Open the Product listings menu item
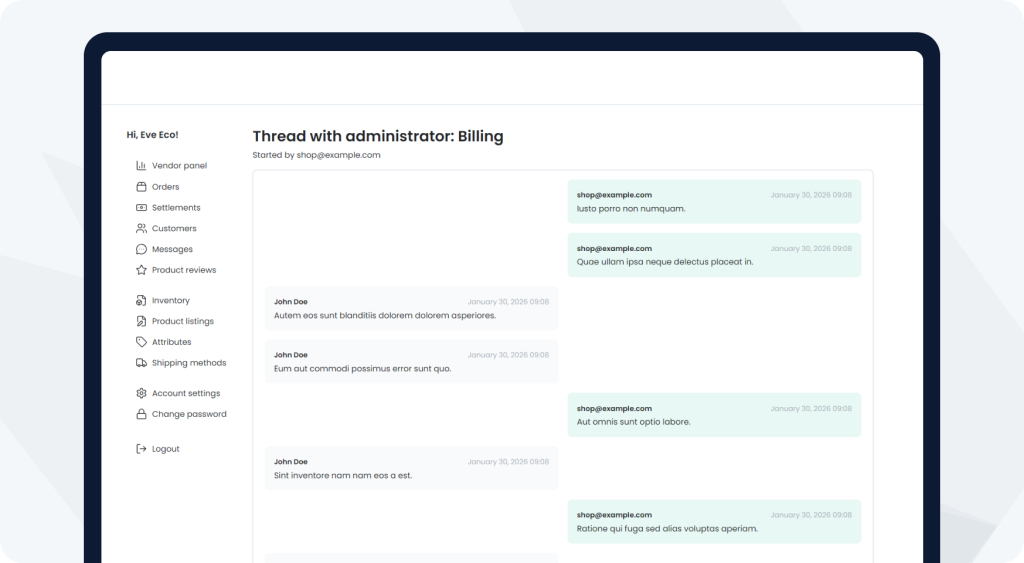1024x563 pixels. [182, 322]
